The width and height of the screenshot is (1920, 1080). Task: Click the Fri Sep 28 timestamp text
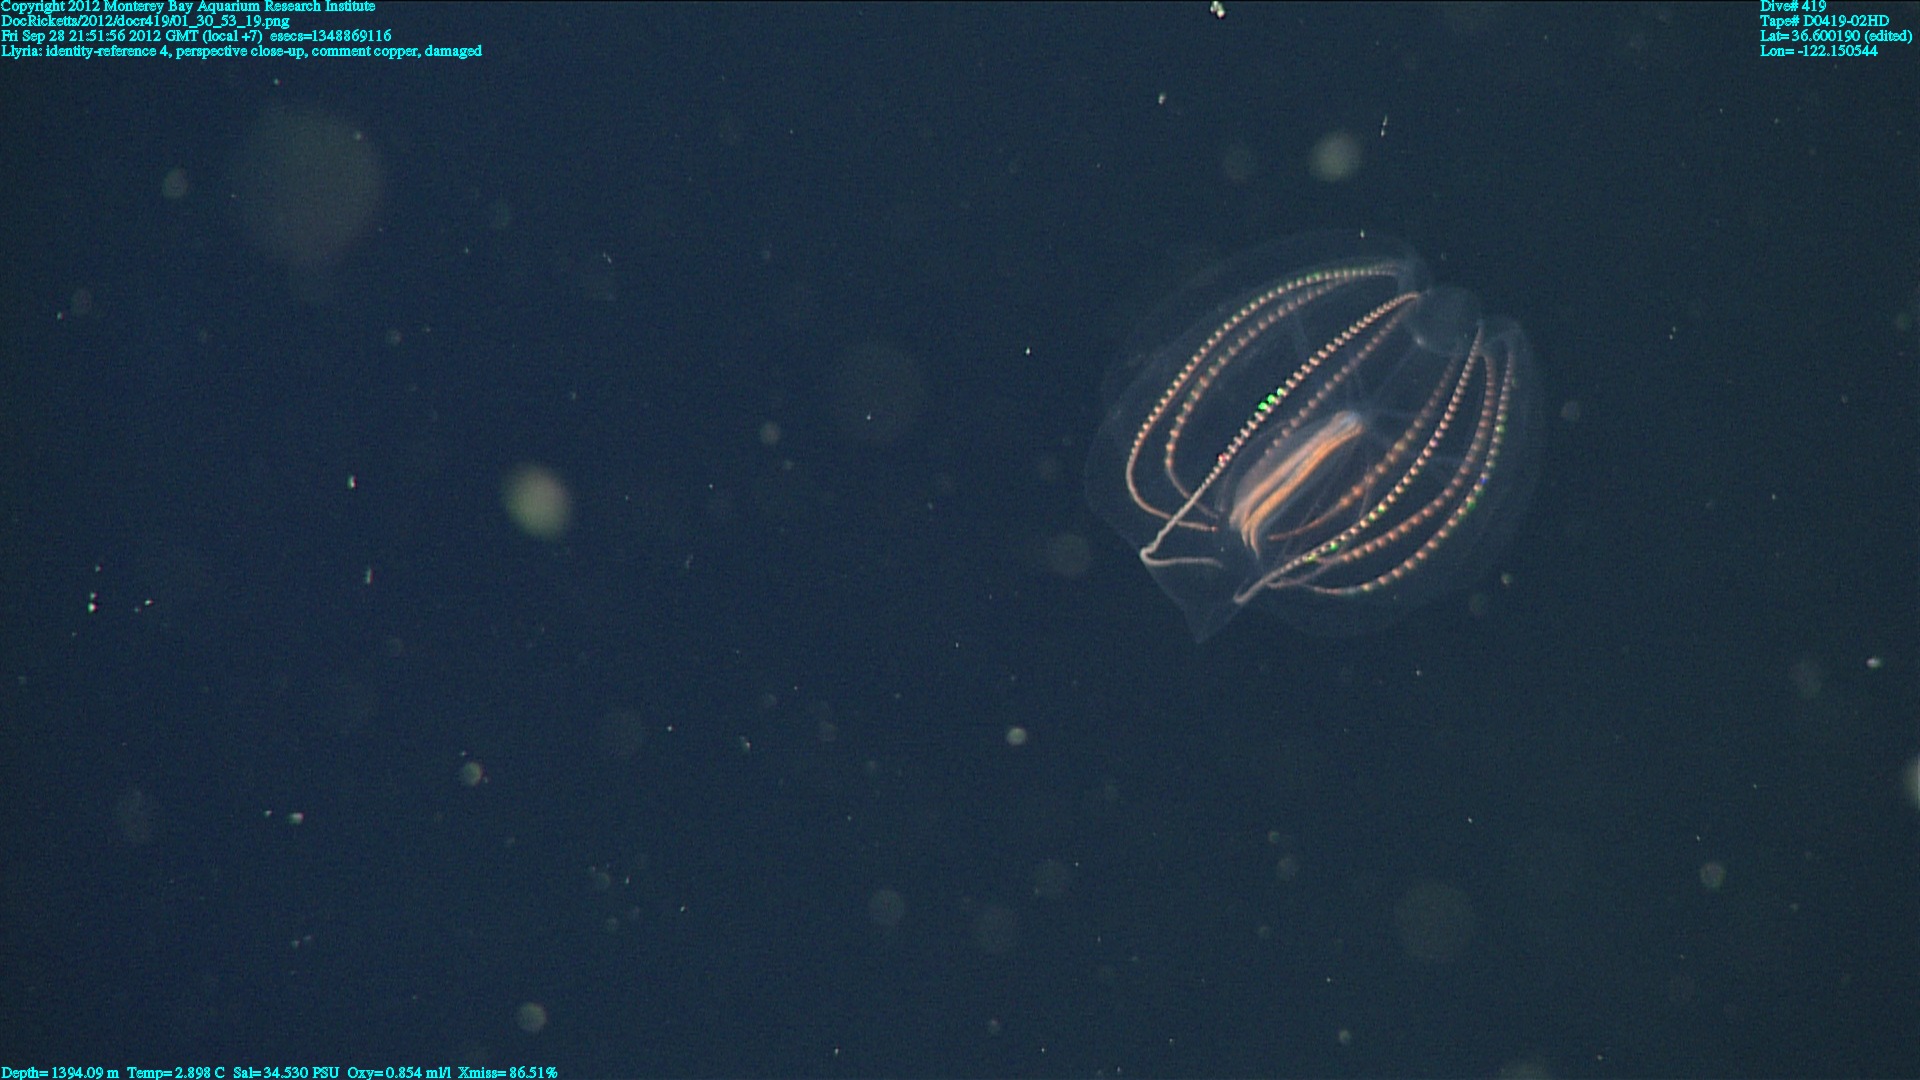tap(131, 36)
